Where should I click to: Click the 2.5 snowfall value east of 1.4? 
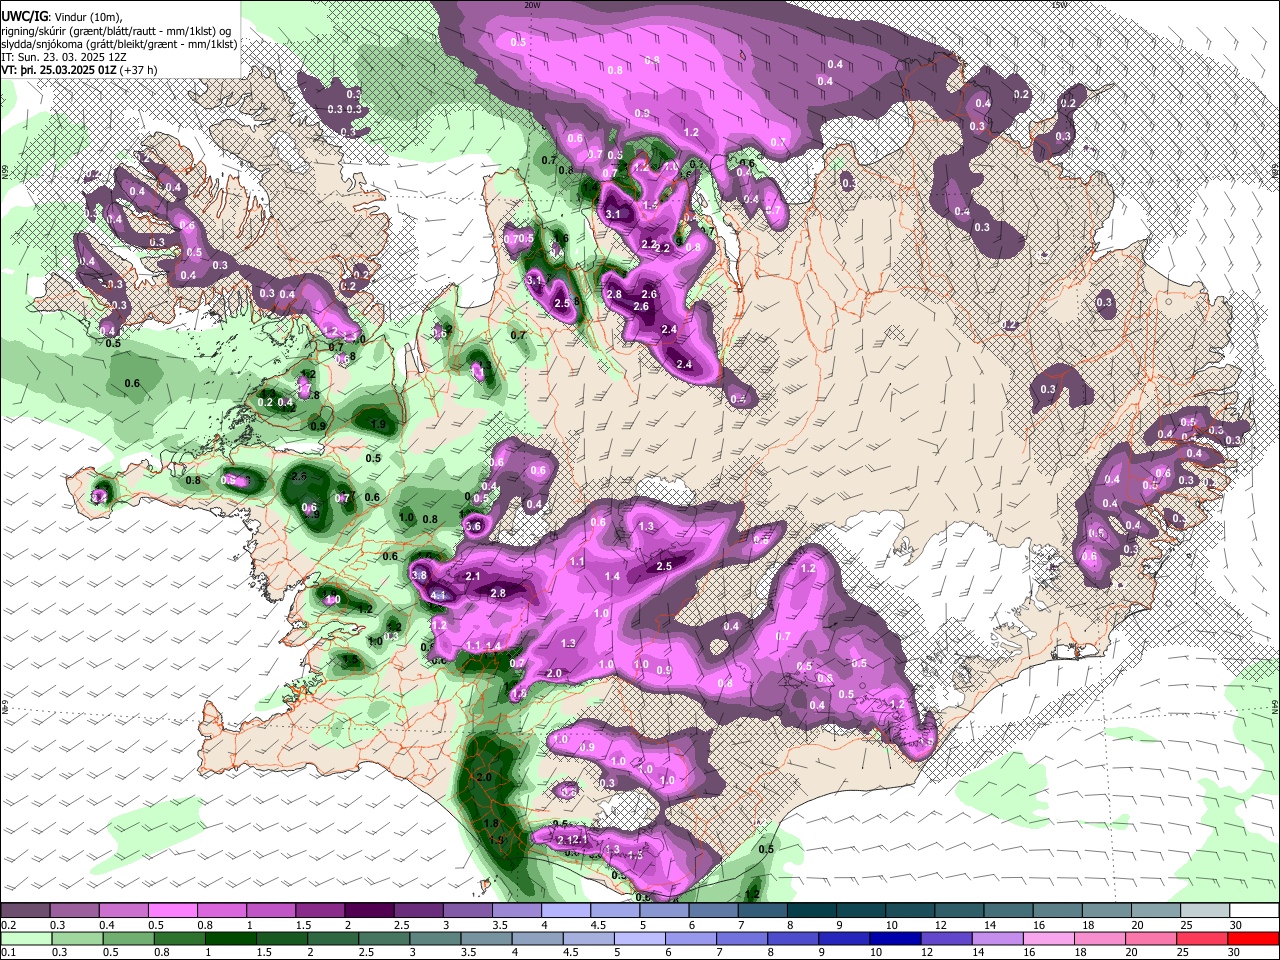coord(664,566)
